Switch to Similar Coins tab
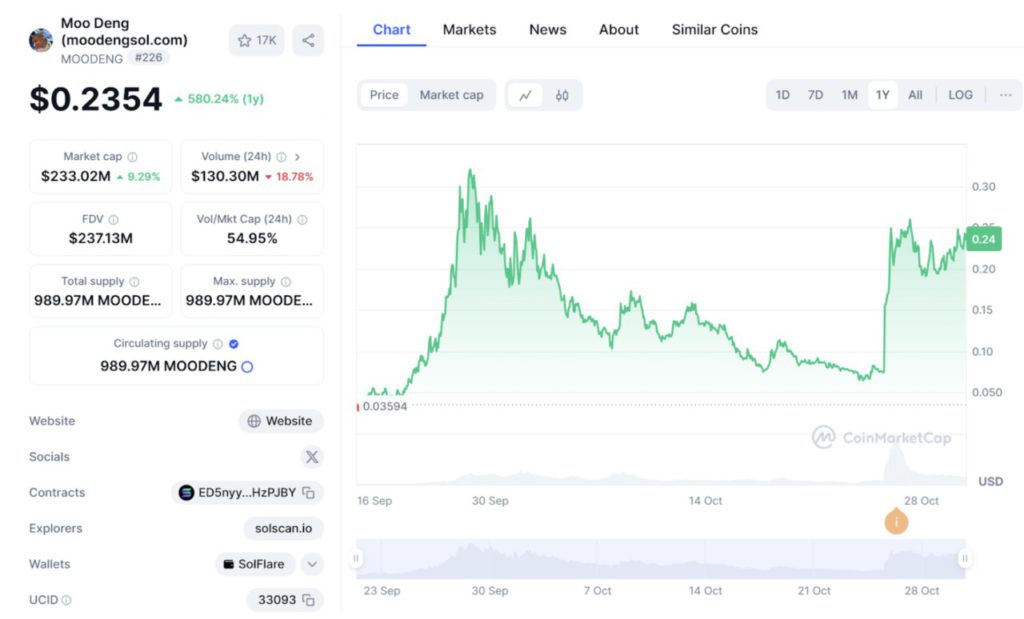 [714, 30]
